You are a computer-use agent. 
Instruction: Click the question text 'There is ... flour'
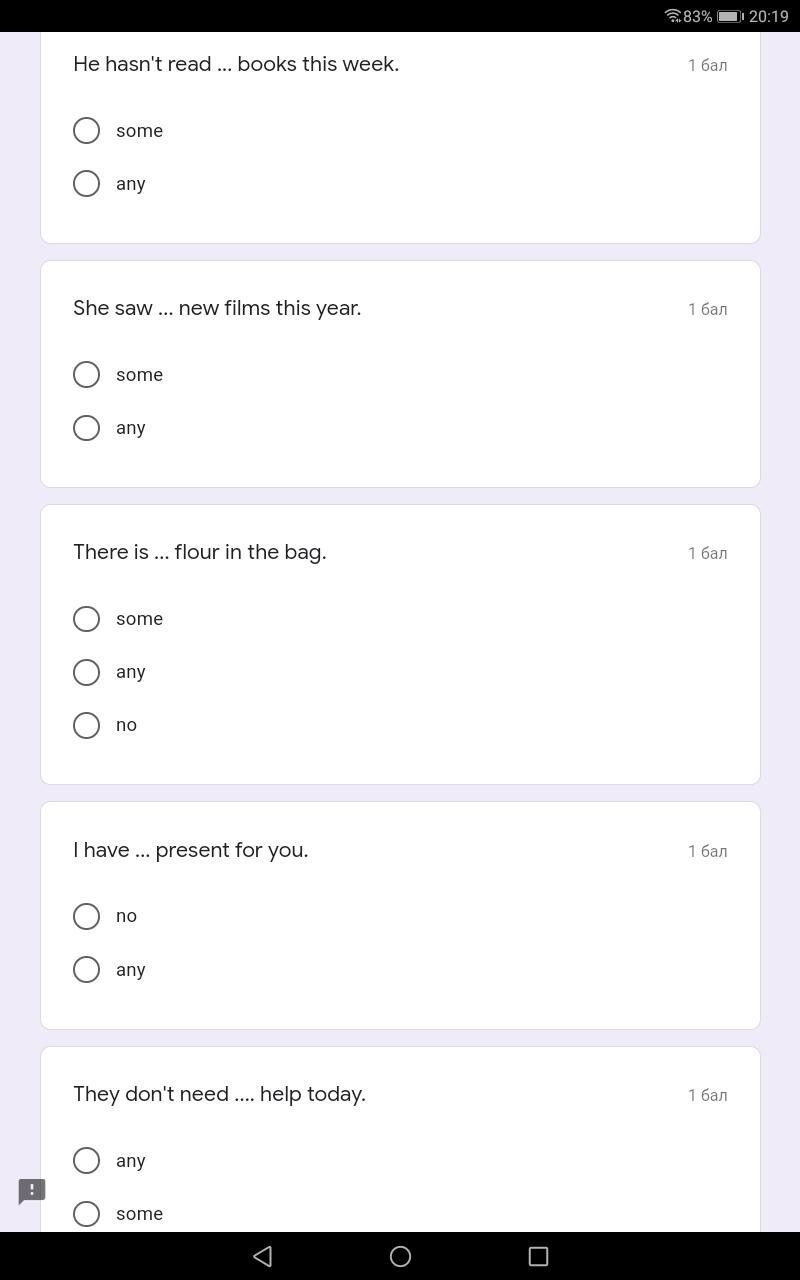point(200,552)
